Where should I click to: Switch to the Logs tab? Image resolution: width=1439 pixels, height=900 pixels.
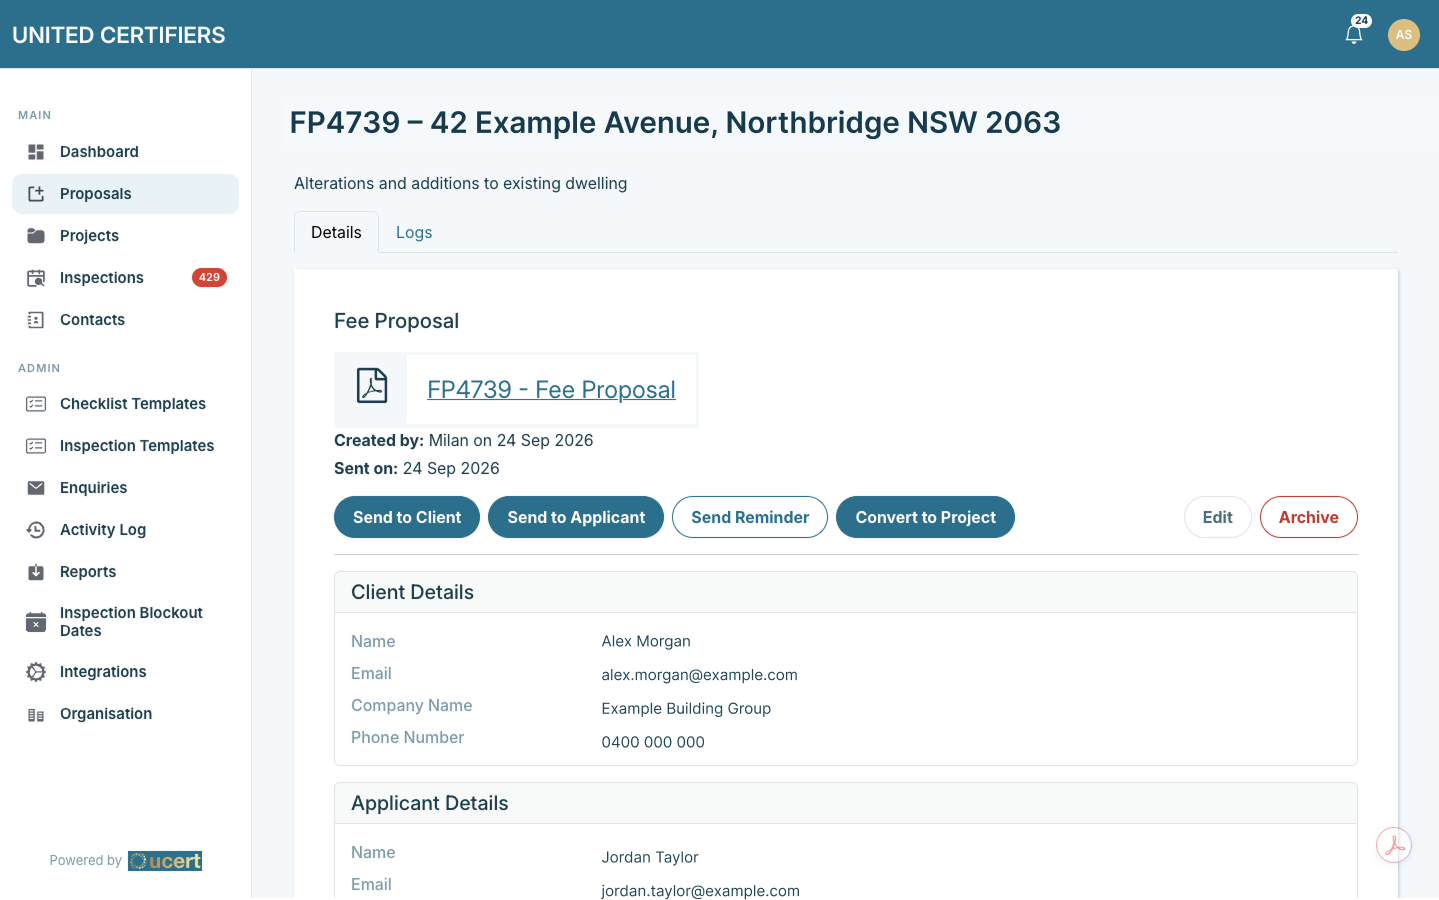pyautogui.click(x=414, y=232)
